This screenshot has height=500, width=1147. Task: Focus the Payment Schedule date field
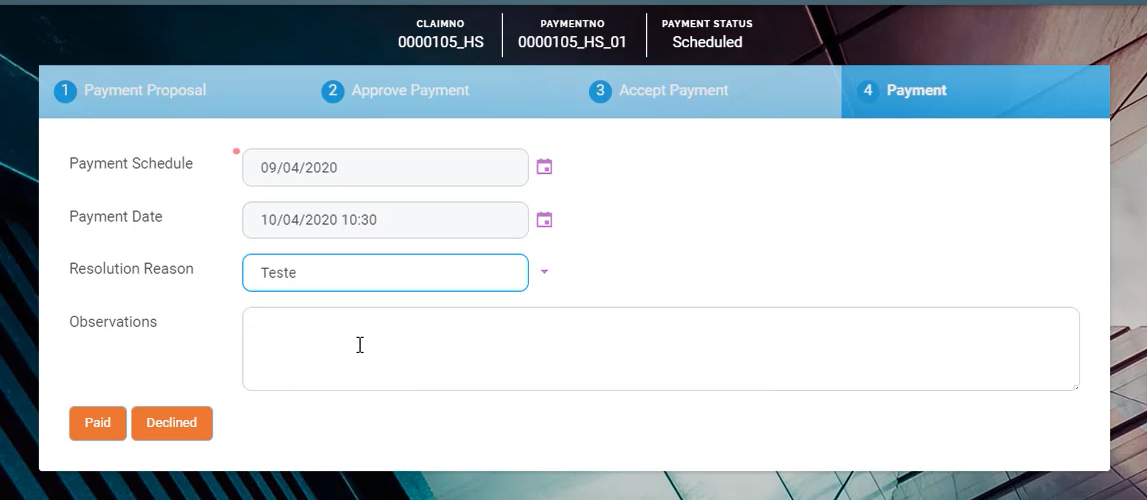(x=386, y=167)
